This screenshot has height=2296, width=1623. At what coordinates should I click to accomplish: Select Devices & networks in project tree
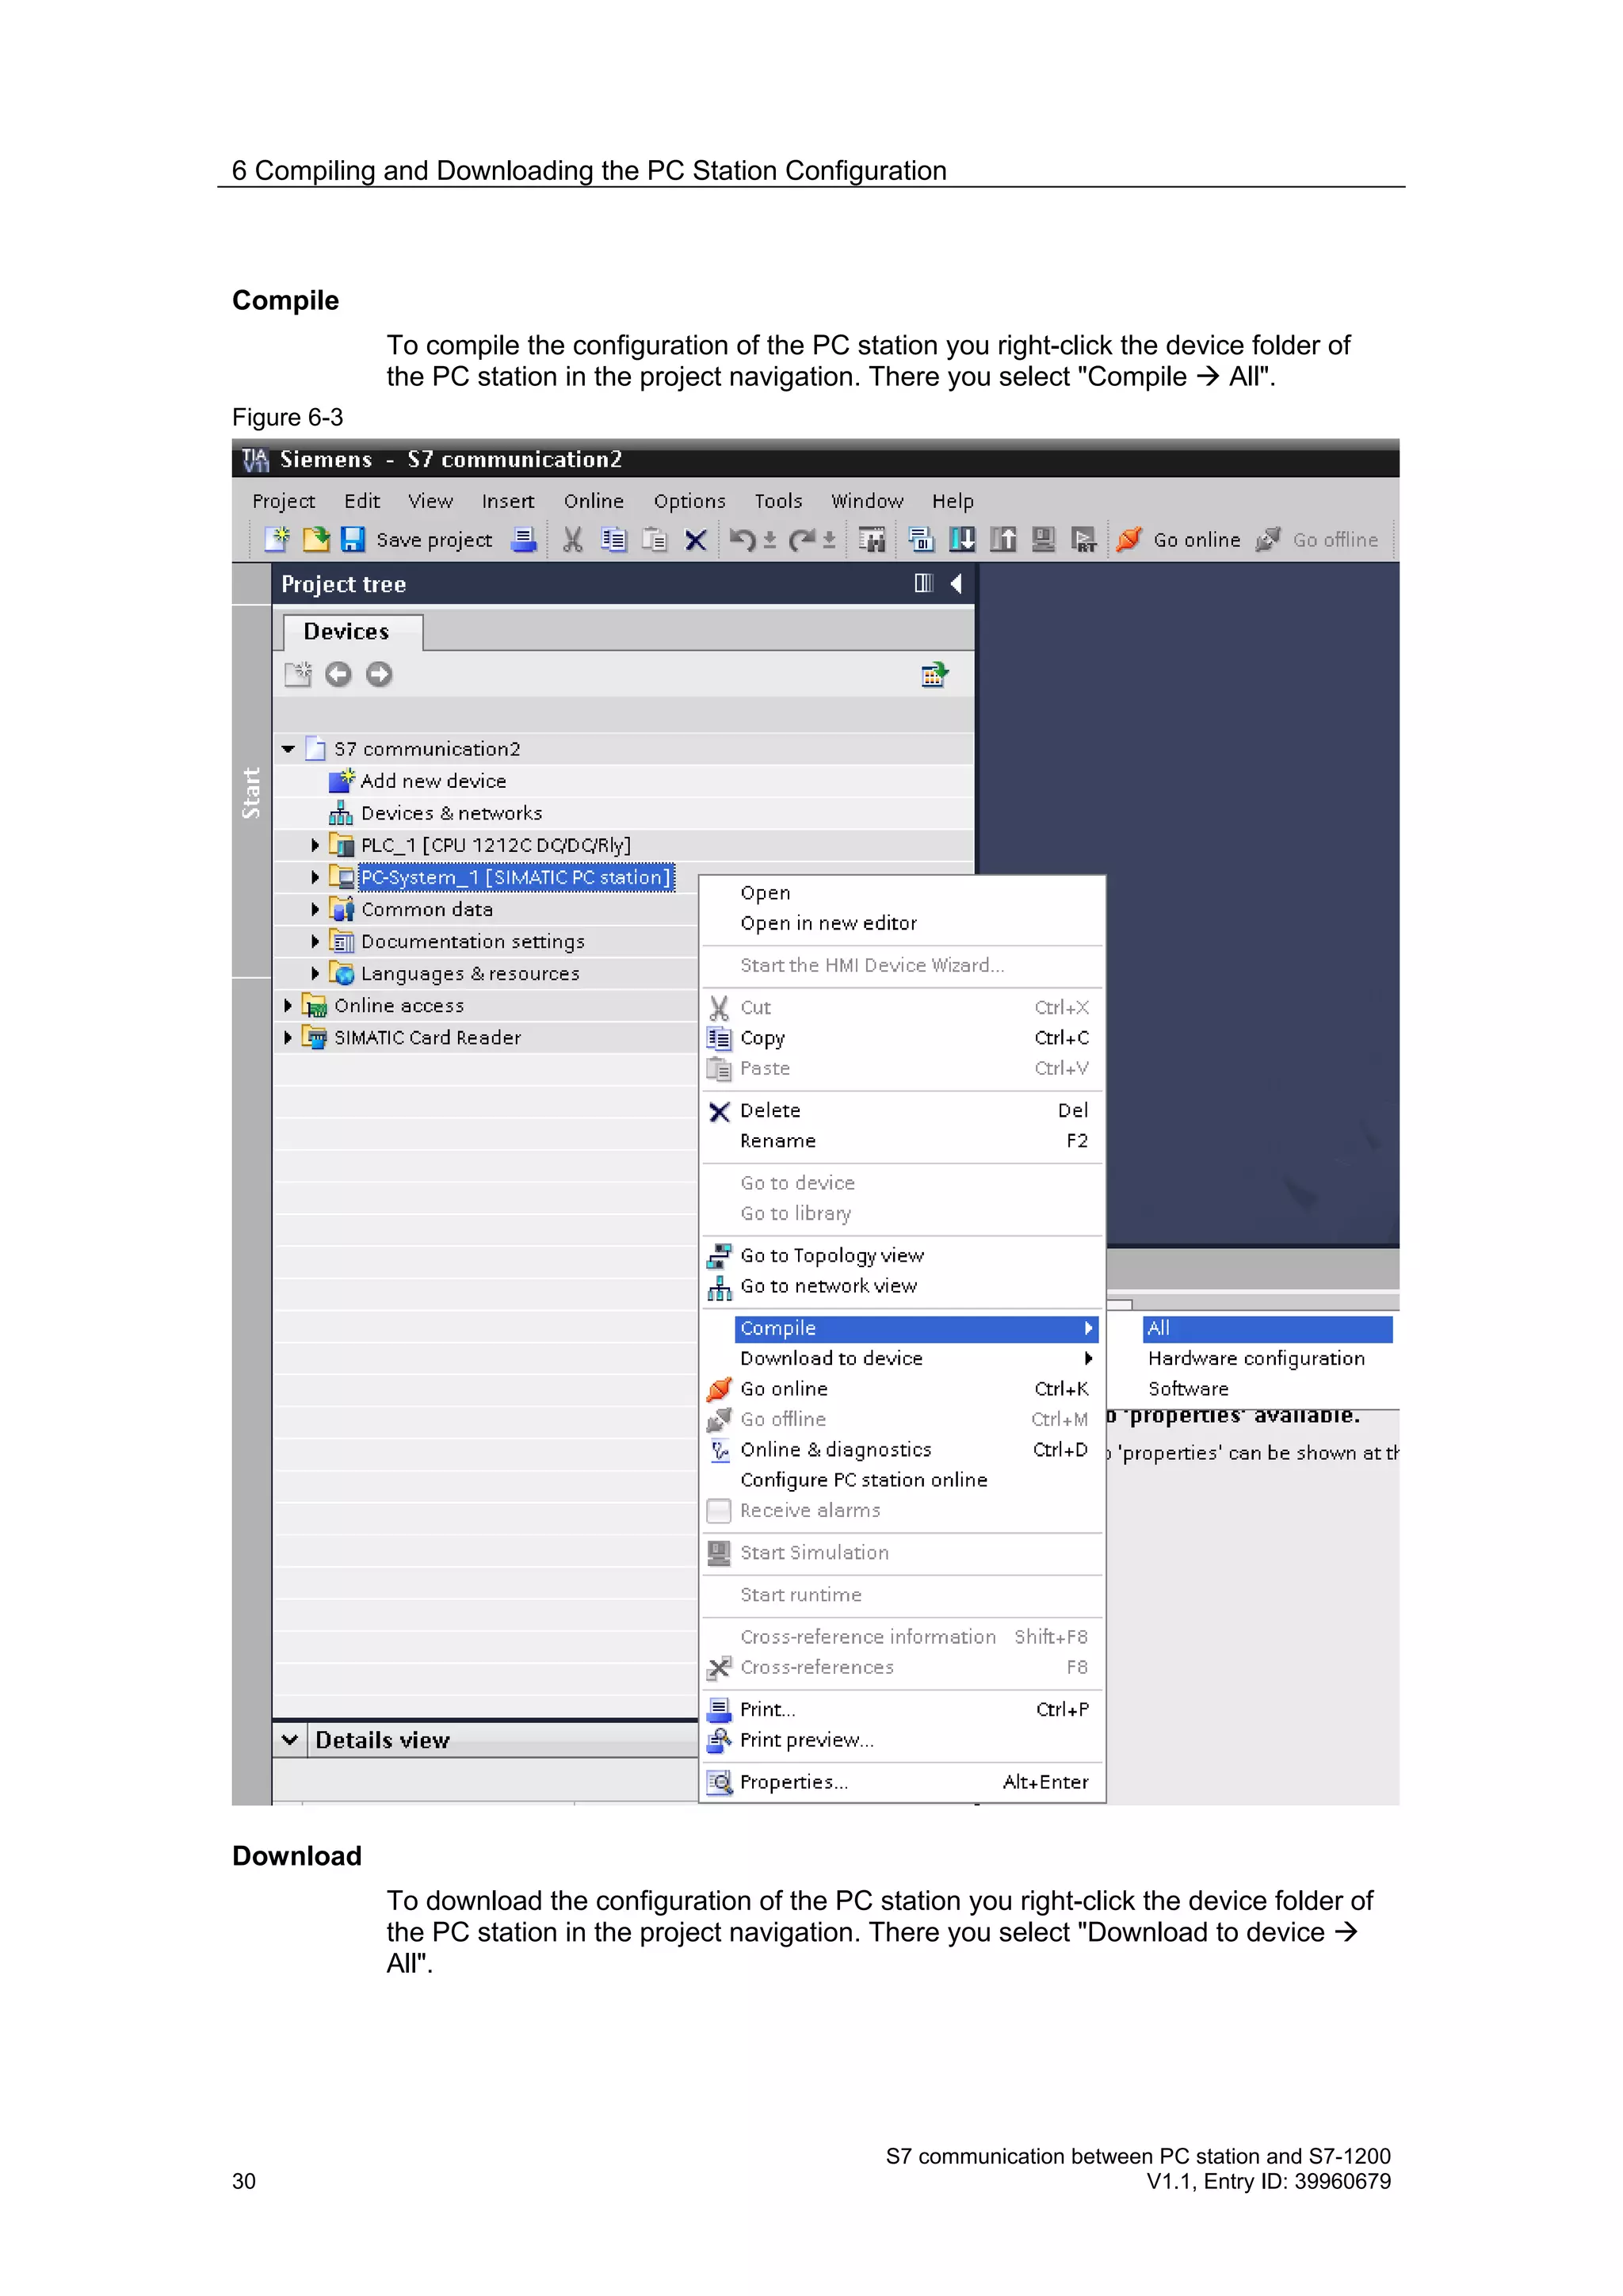[x=451, y=813]
